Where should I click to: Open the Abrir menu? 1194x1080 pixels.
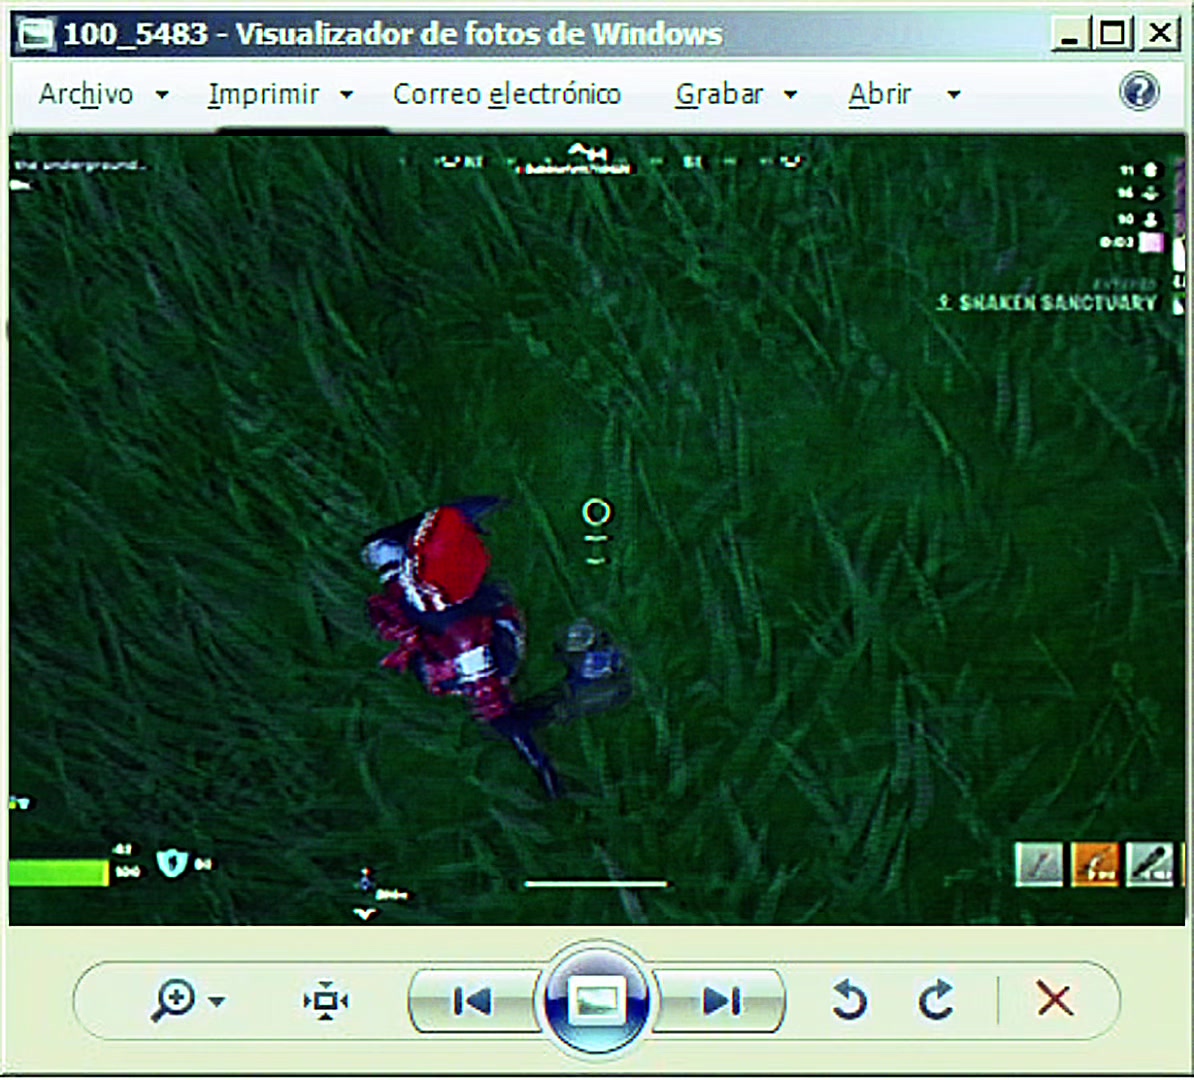click(x=880, y=94)
